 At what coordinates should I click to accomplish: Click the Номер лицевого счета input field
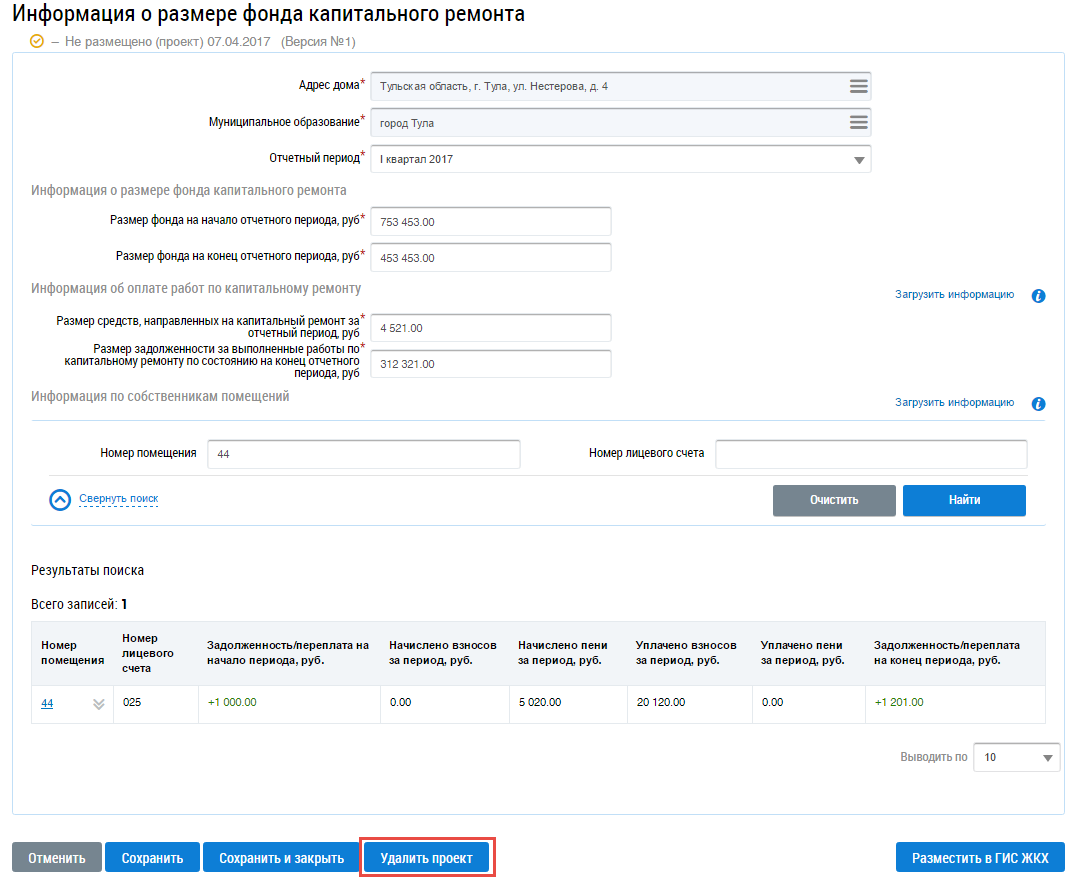870,454
